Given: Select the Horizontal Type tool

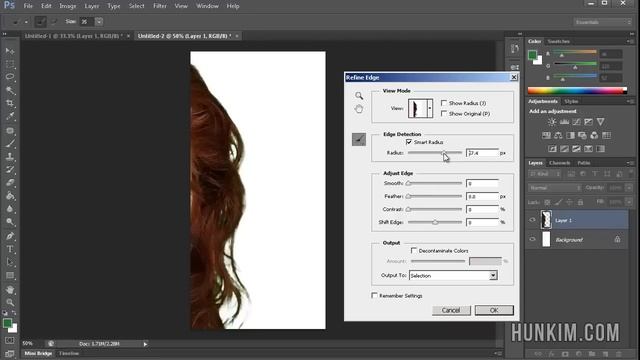Looking at the screenshot, I should pos(10,249).
